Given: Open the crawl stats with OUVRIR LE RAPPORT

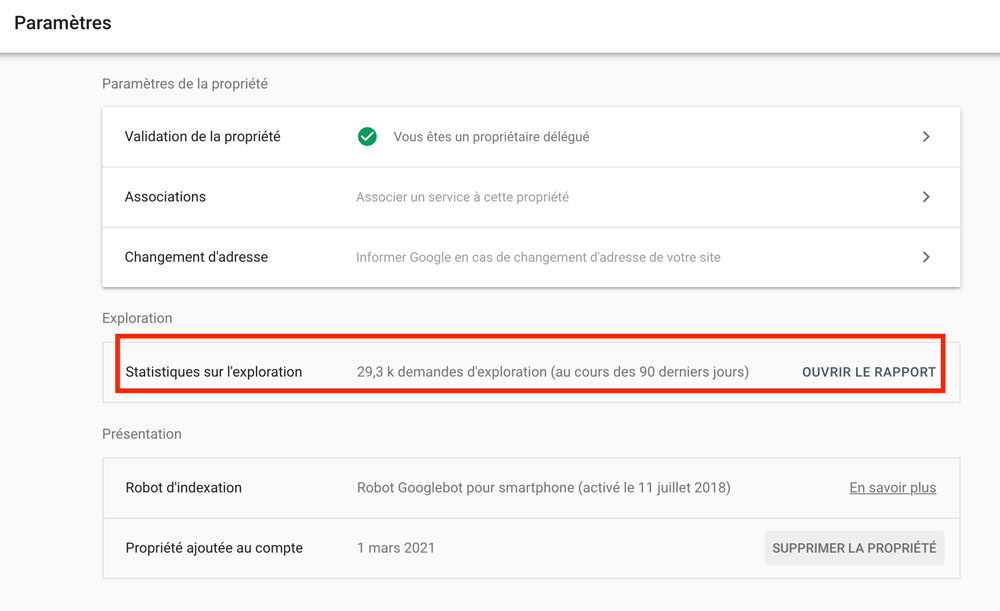Looking at the screenshot, I should [869, 372].
